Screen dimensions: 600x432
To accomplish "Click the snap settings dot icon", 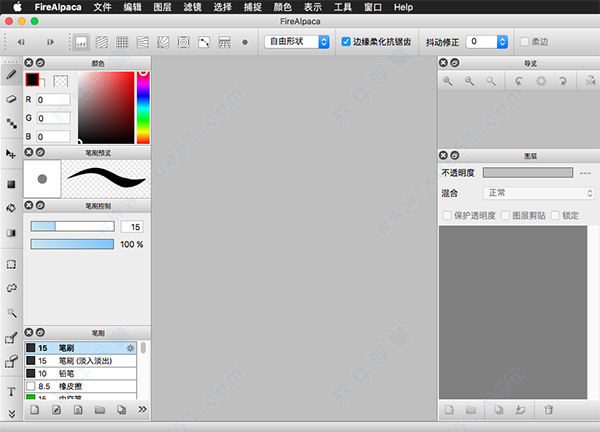I will 245,42.
